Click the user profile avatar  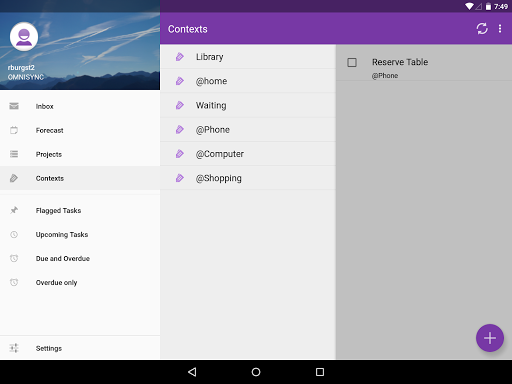click(24, 37)
